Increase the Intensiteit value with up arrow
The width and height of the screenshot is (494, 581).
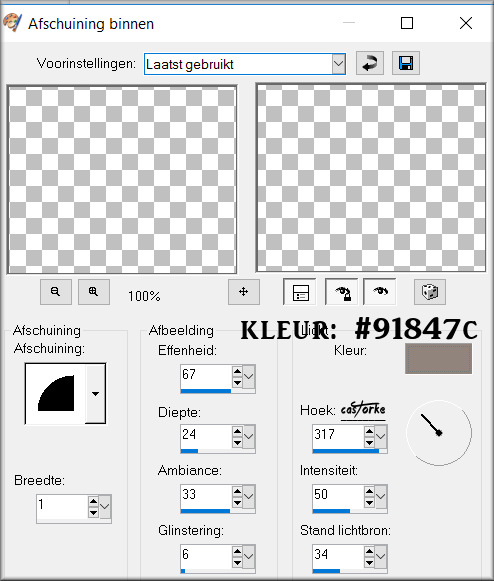(x=369, y=491)
